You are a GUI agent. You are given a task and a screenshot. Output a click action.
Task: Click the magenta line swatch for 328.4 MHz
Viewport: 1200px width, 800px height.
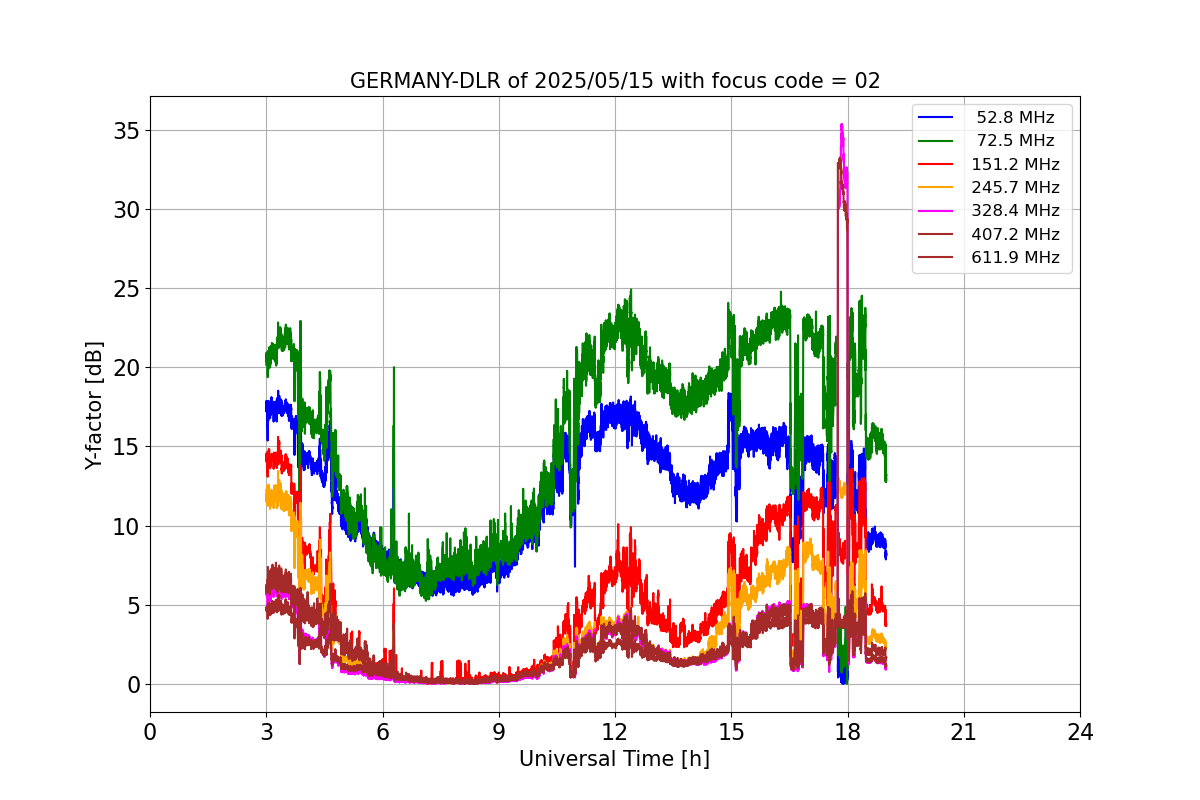click(936, 211)
